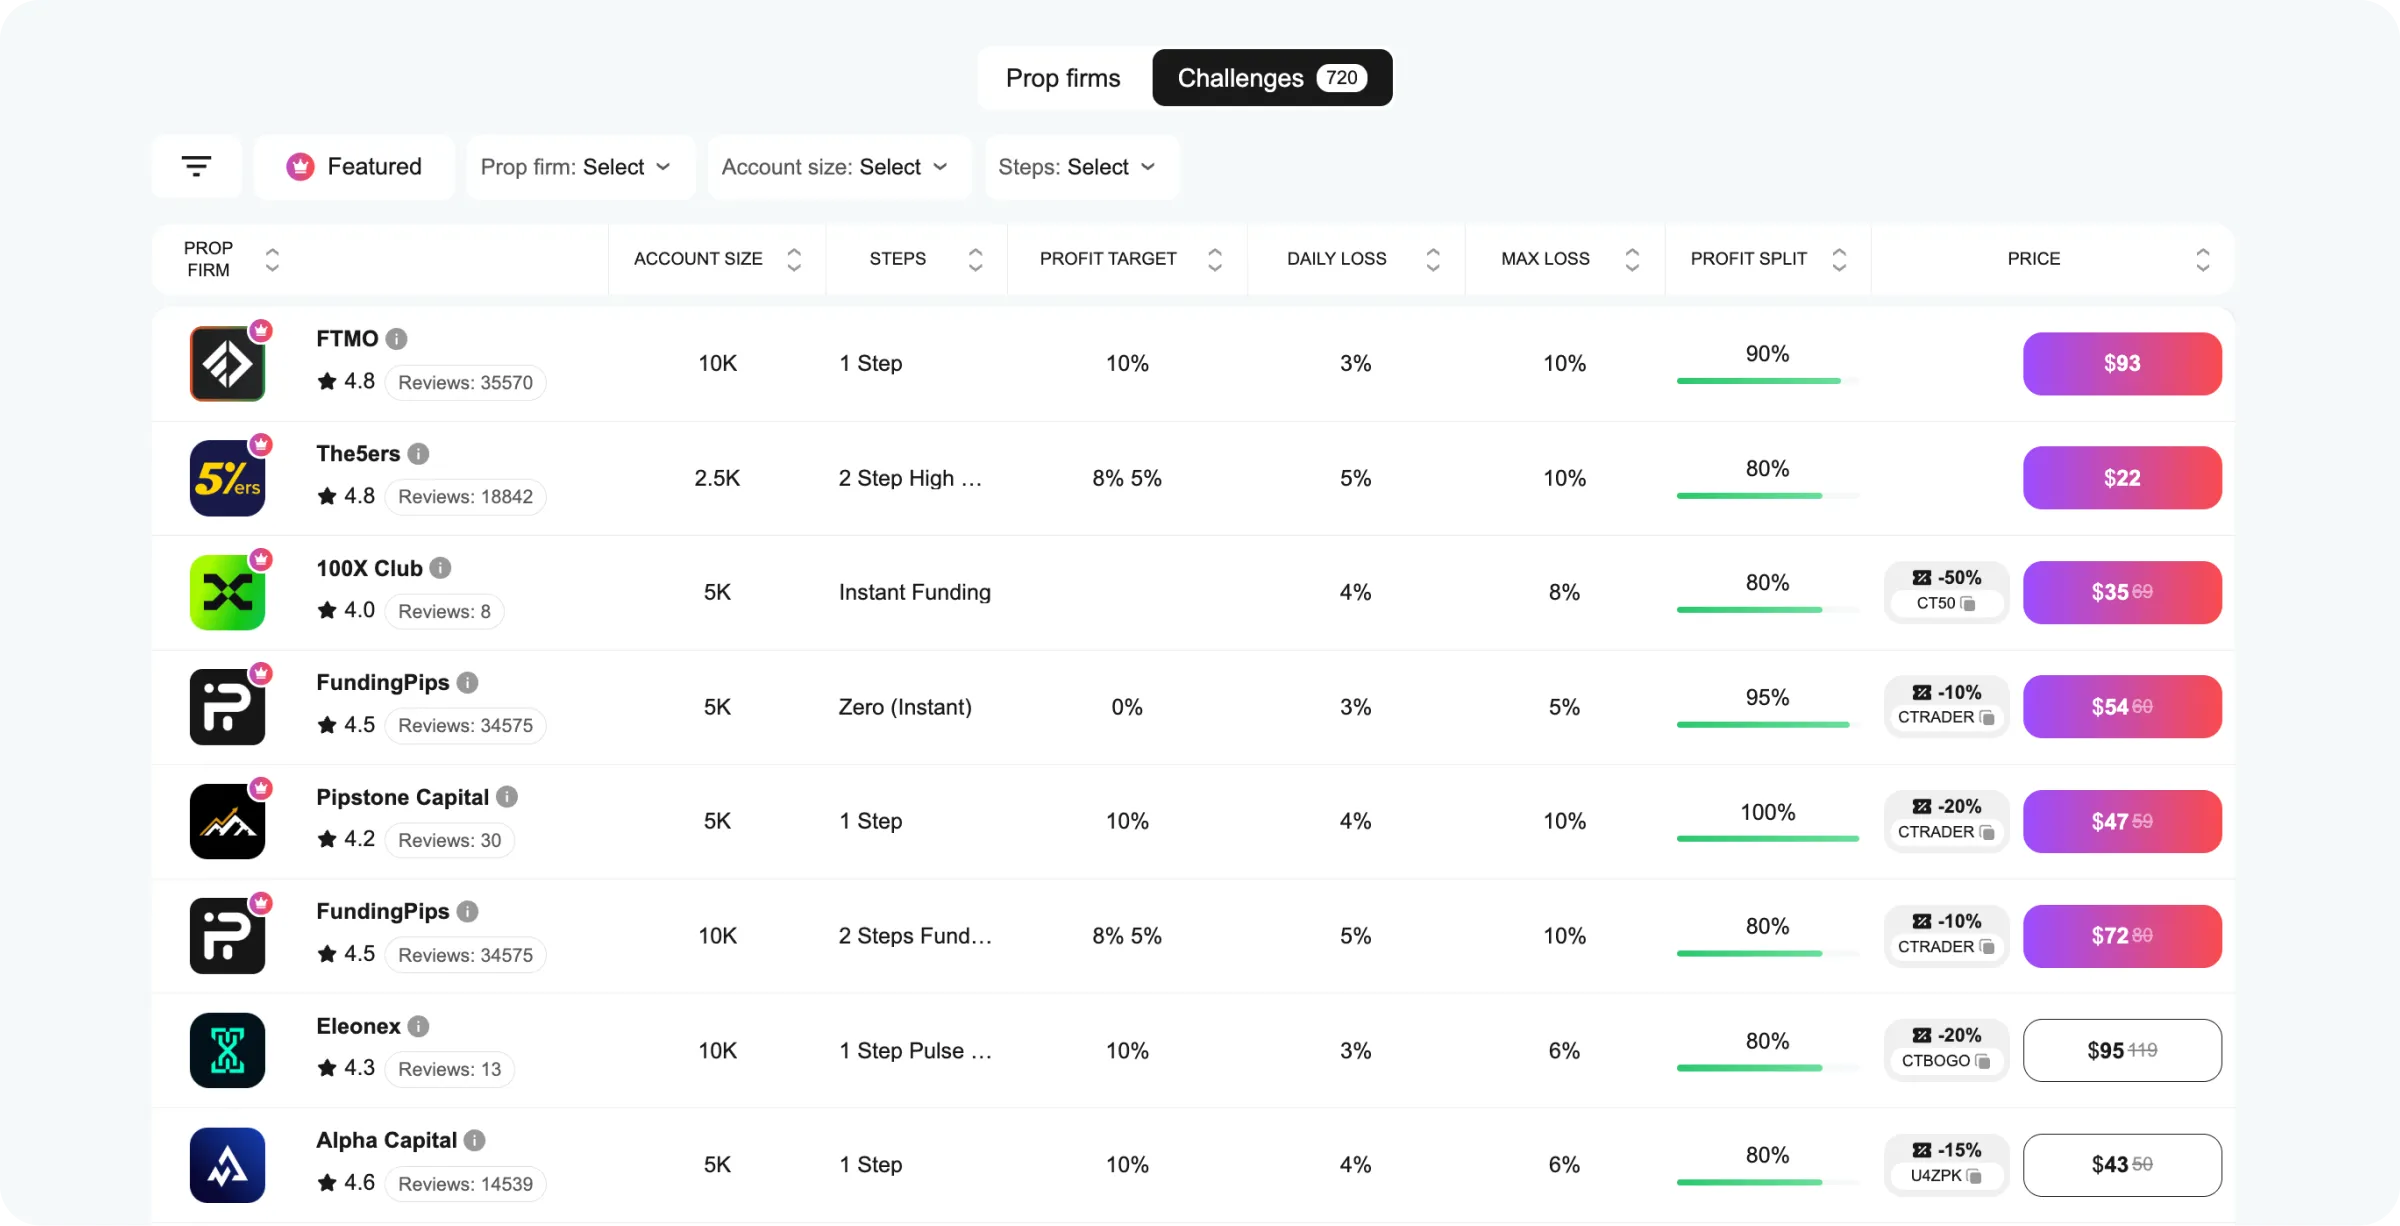Select the Challenges tab
The height and width of the screenshot is (1226, 2400).
pos(1272,78)
